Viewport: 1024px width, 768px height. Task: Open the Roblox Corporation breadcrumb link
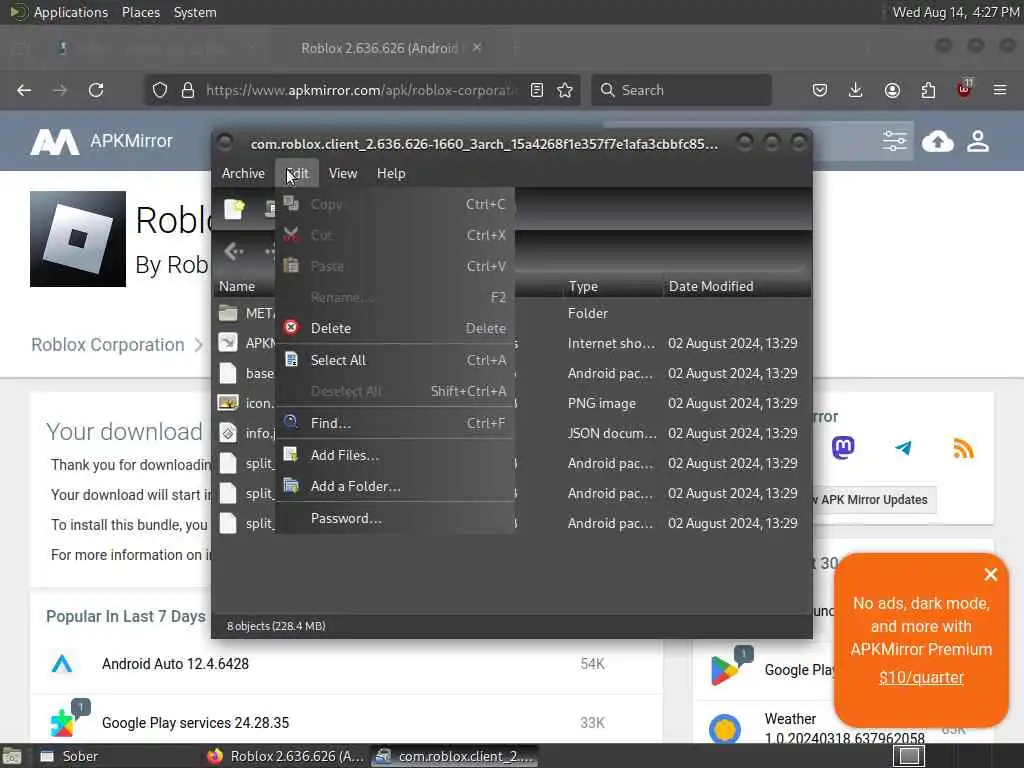(x=108, y=345)
